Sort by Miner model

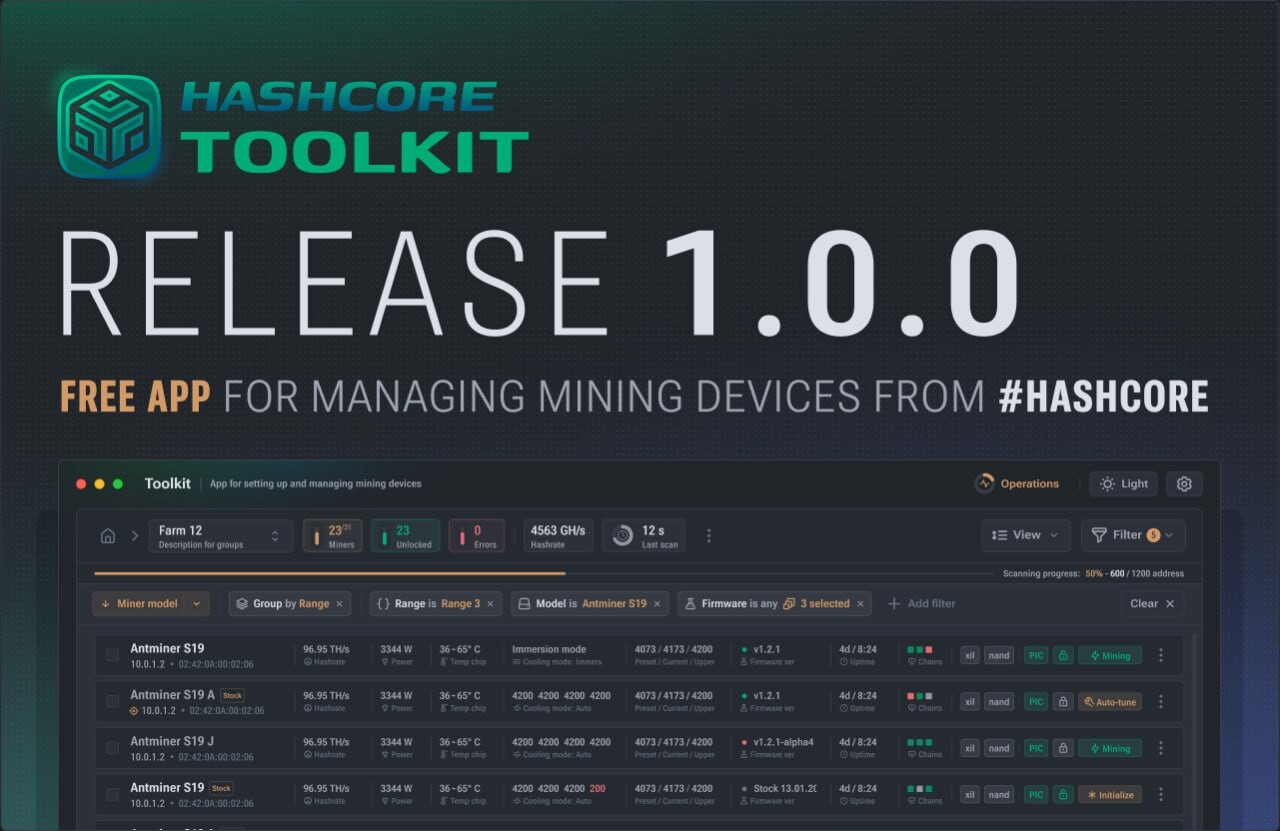click(139, 604)
